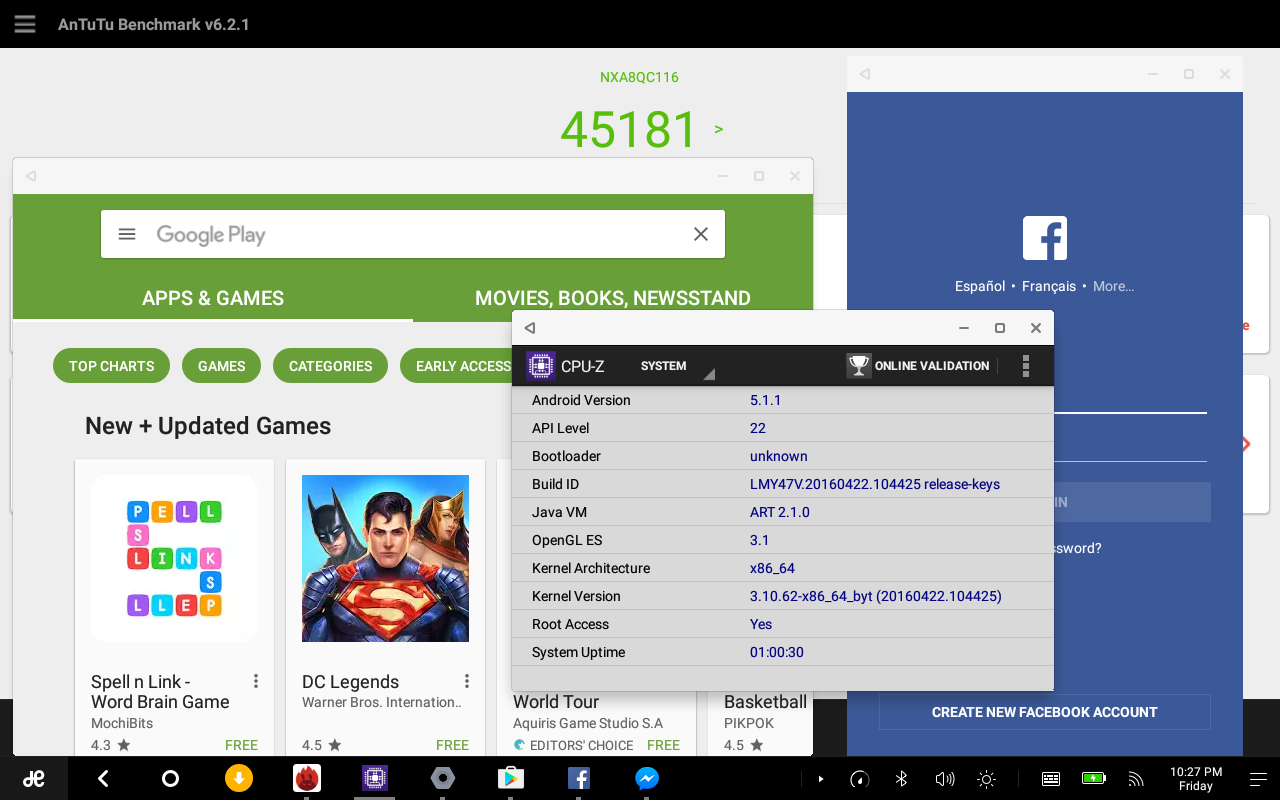The height and width of the screenshot is (800, 1280).
Task: Expand the hidden system tray icons arrow
Action: click(x=821, y=778)
